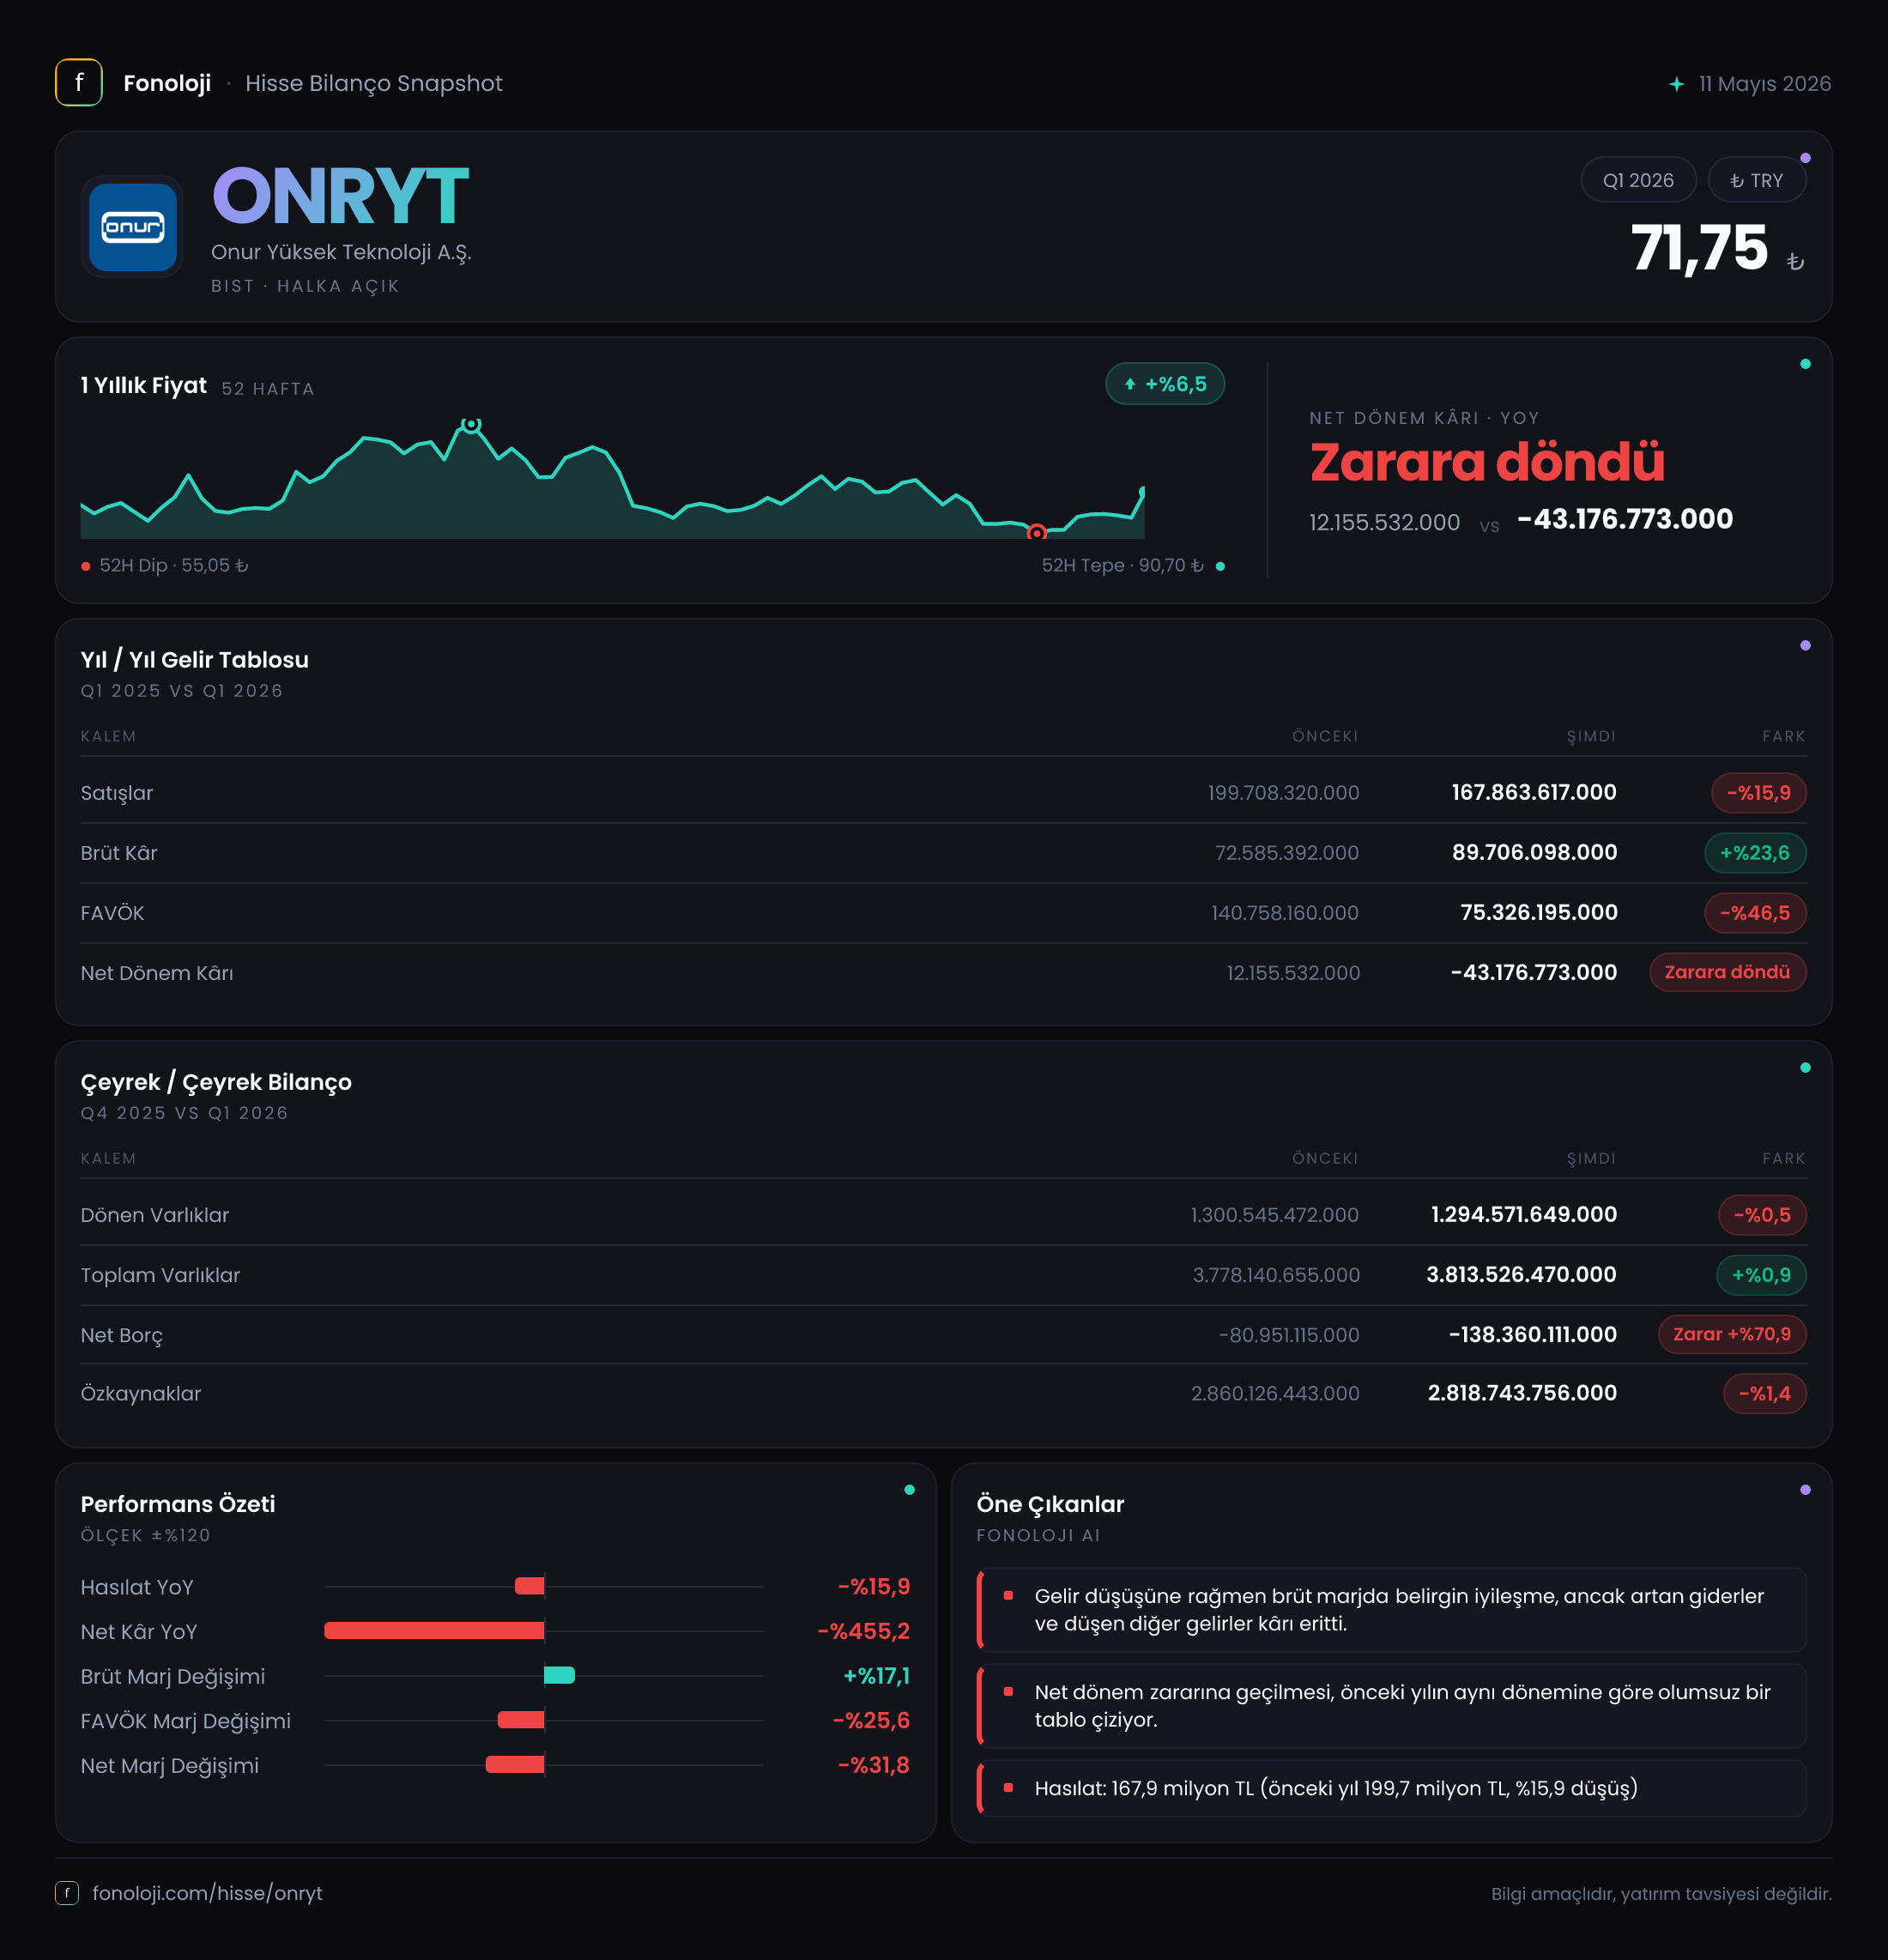Click the Fonoloji 'f' logo icon in the header

coord(79,83)
